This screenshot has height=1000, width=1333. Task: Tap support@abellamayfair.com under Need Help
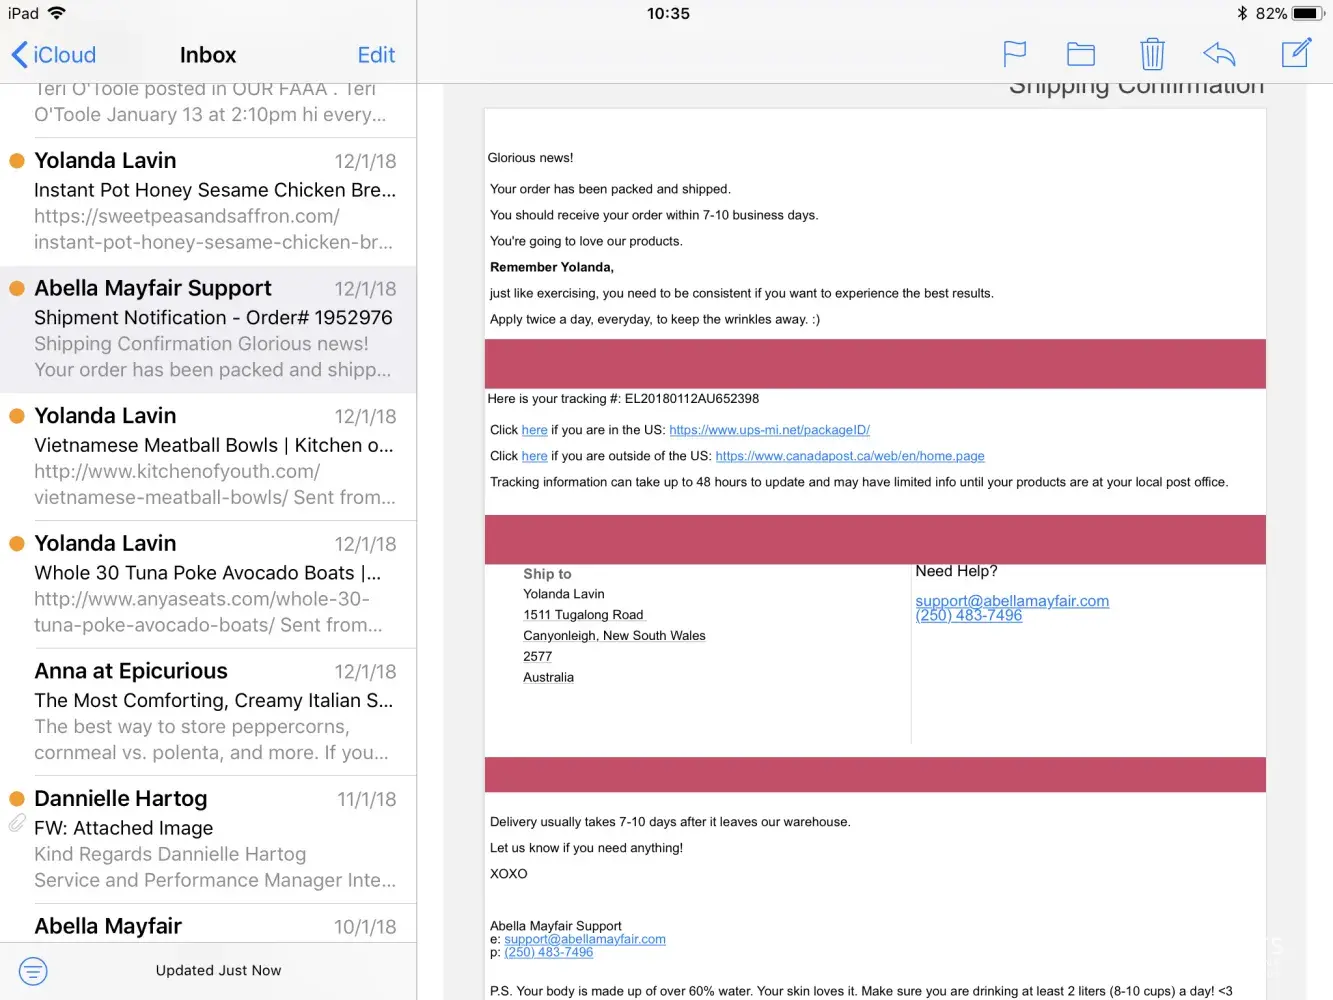[x=1011, y=601]
